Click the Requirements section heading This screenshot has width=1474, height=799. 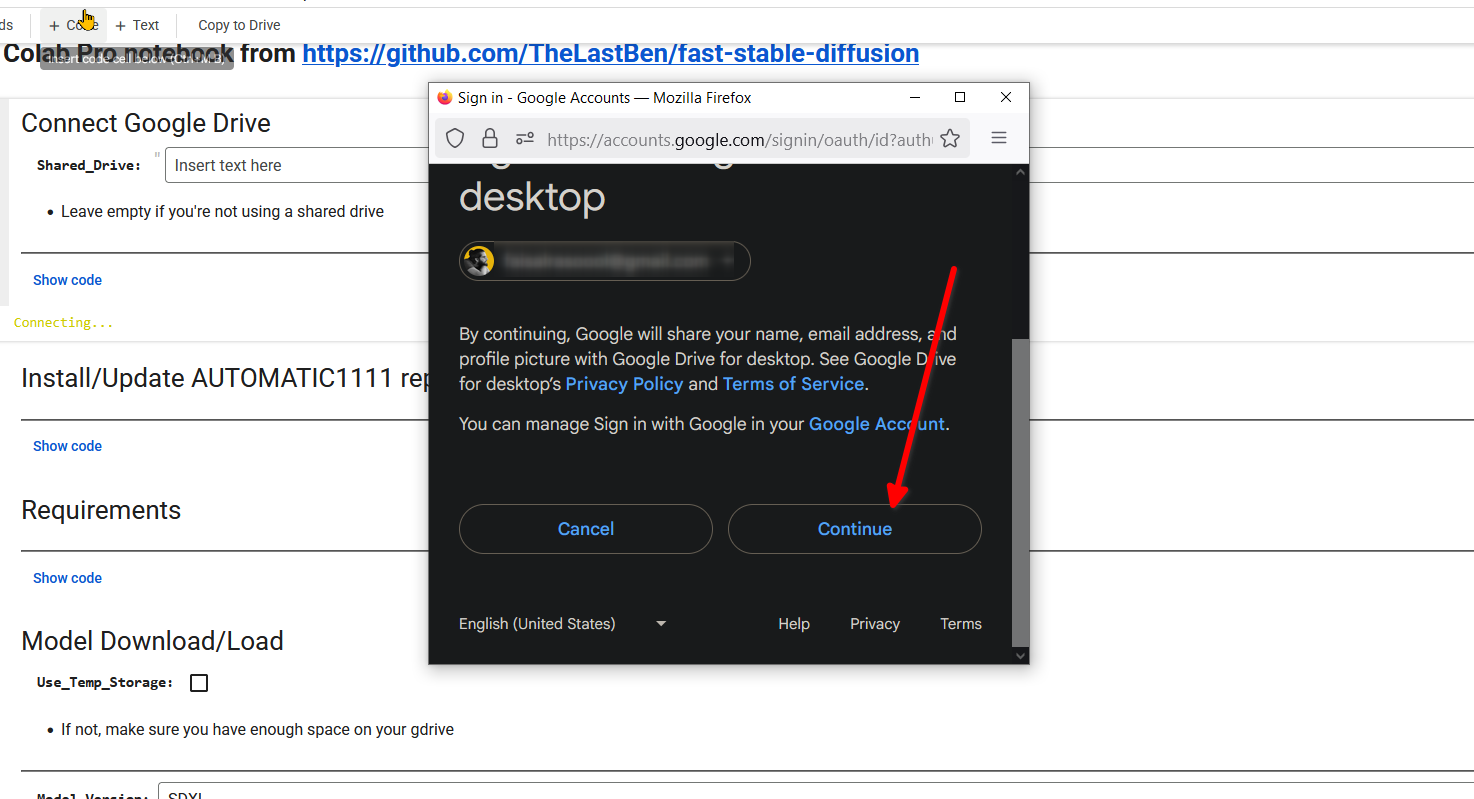101,510
